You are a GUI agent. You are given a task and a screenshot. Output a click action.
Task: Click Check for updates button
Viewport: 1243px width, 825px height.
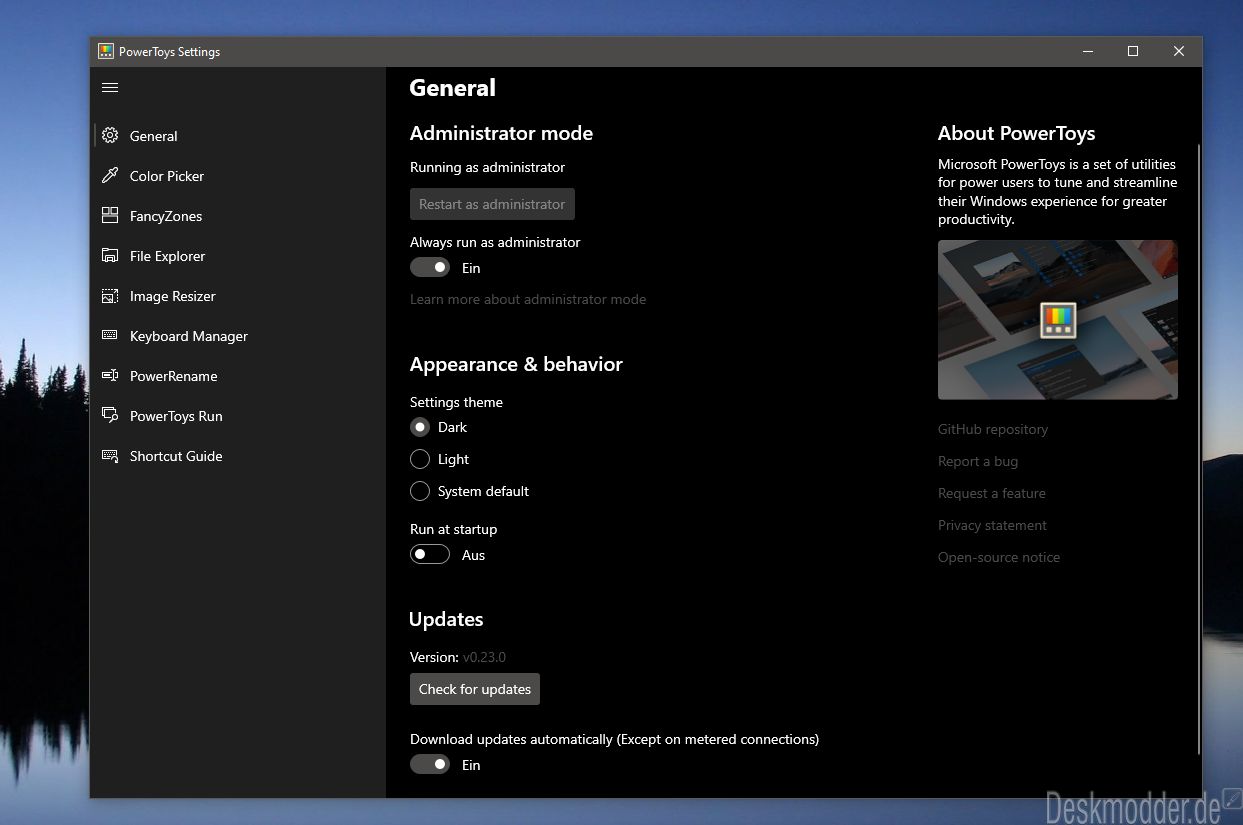475,689
